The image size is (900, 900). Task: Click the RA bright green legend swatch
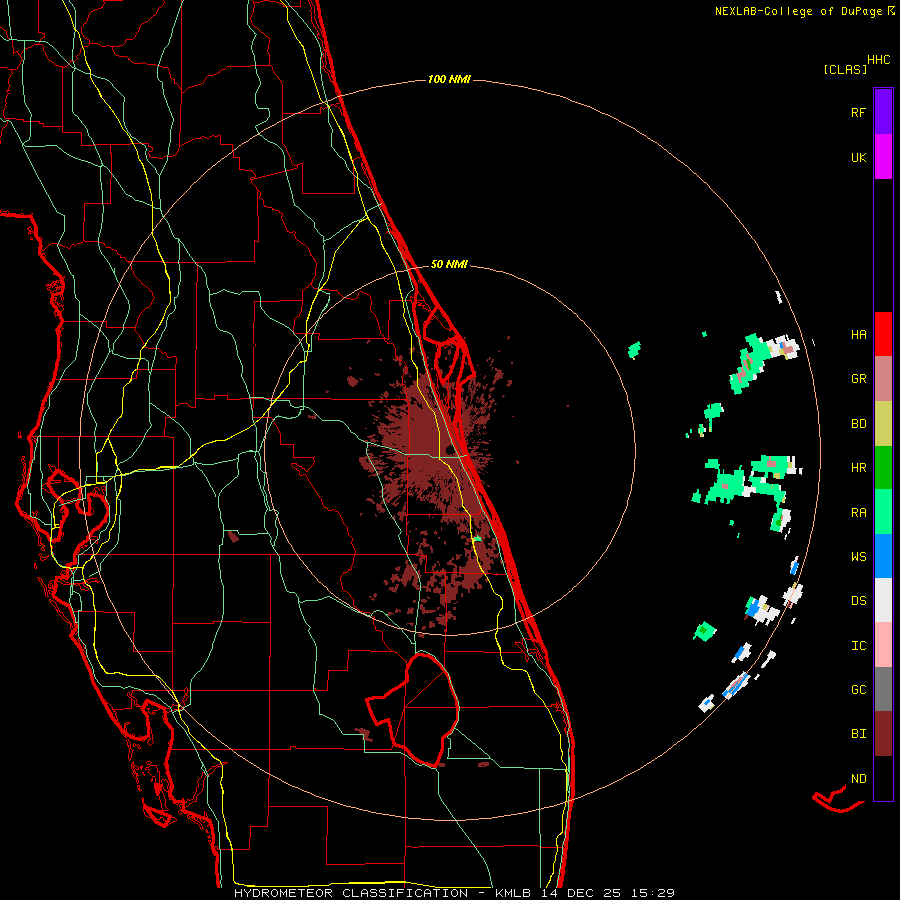(x=883, y=512)
